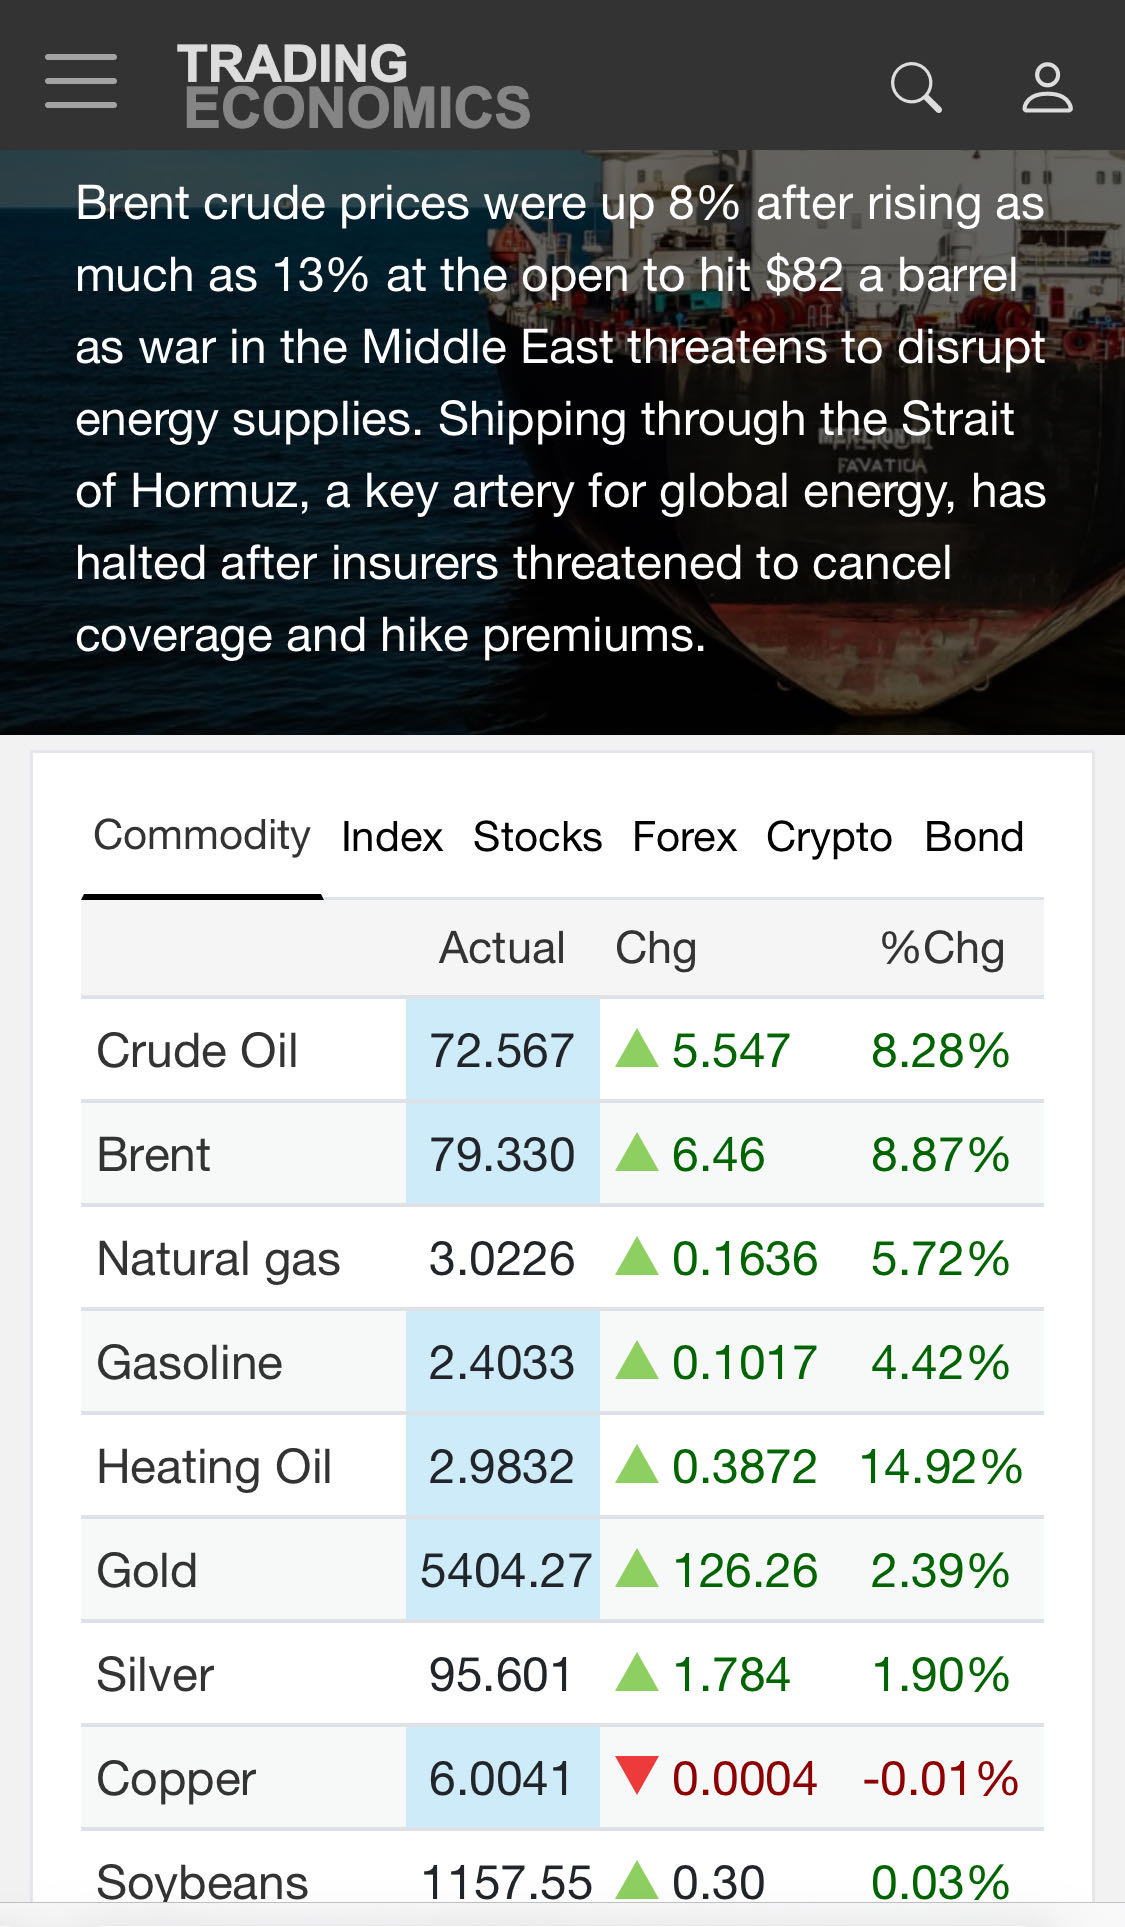Open the user account icon
The image size is (1125, 1927).
pos(1047,88)
